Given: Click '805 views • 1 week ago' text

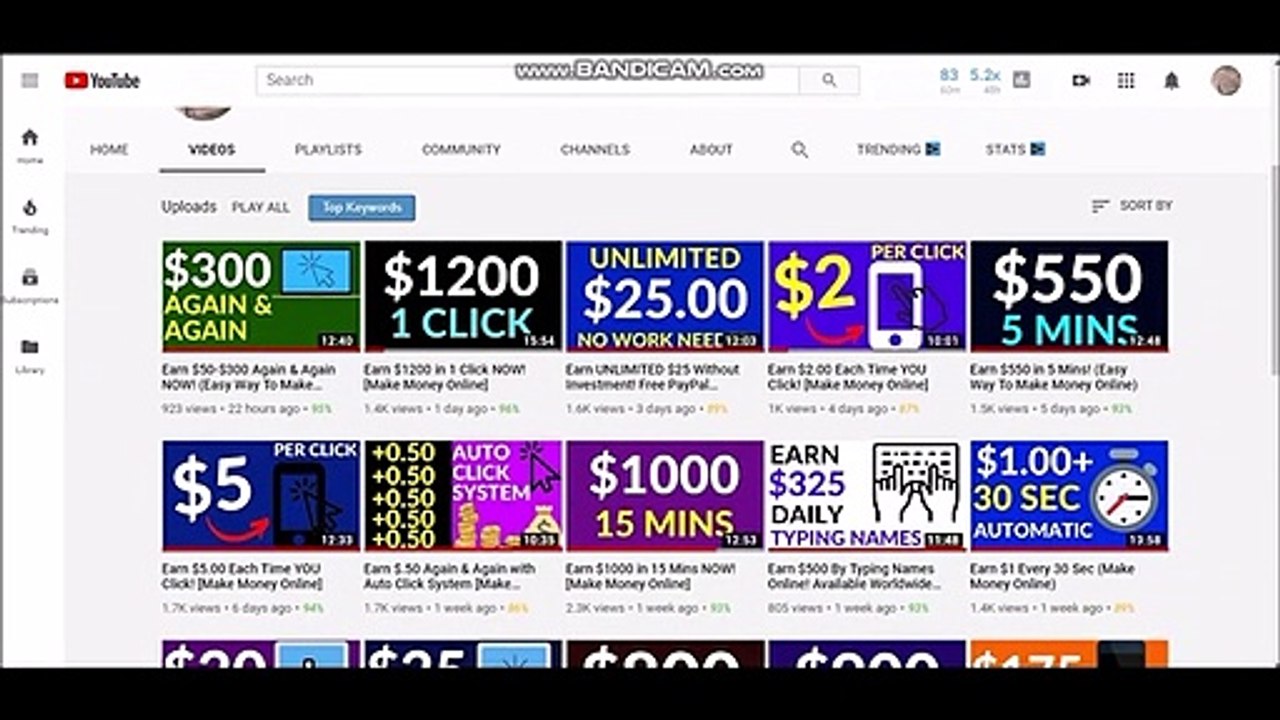Looking at the screenshot, I should (x=835, y=608).
